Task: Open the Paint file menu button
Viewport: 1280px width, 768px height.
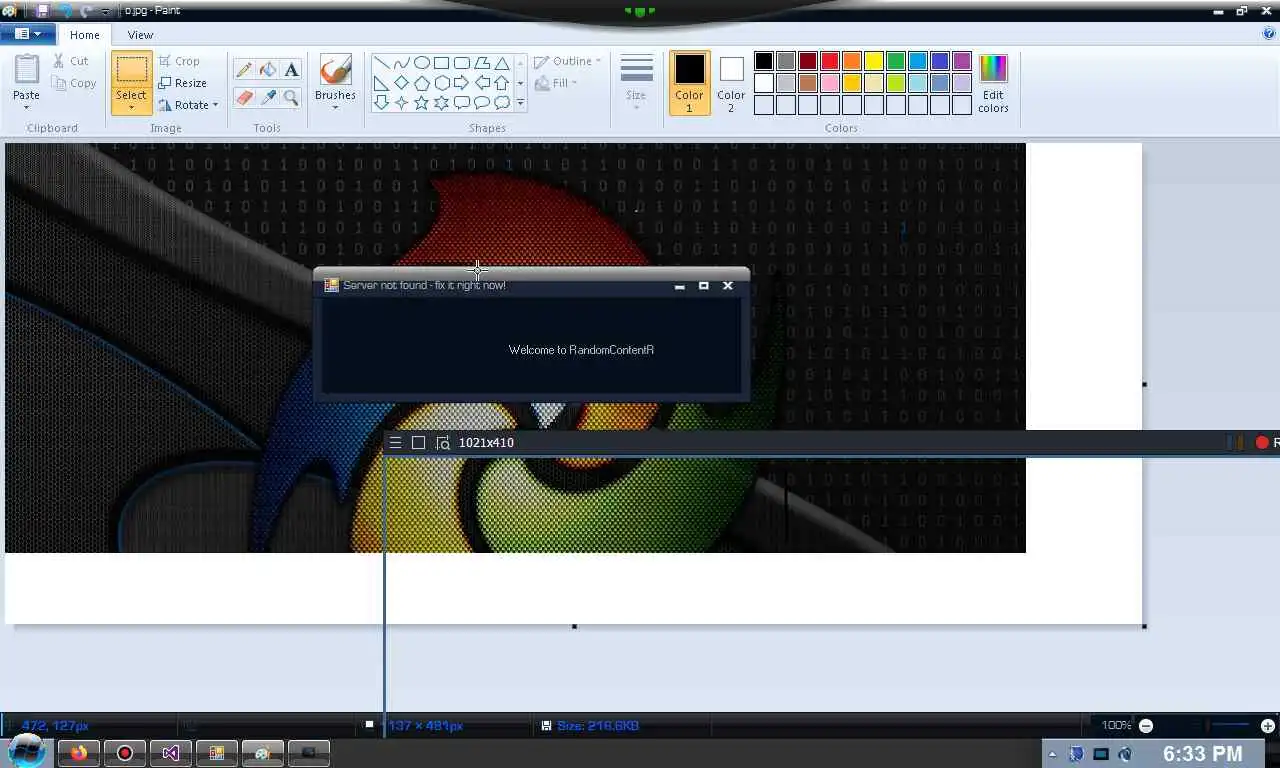Action: coord(27,34)
